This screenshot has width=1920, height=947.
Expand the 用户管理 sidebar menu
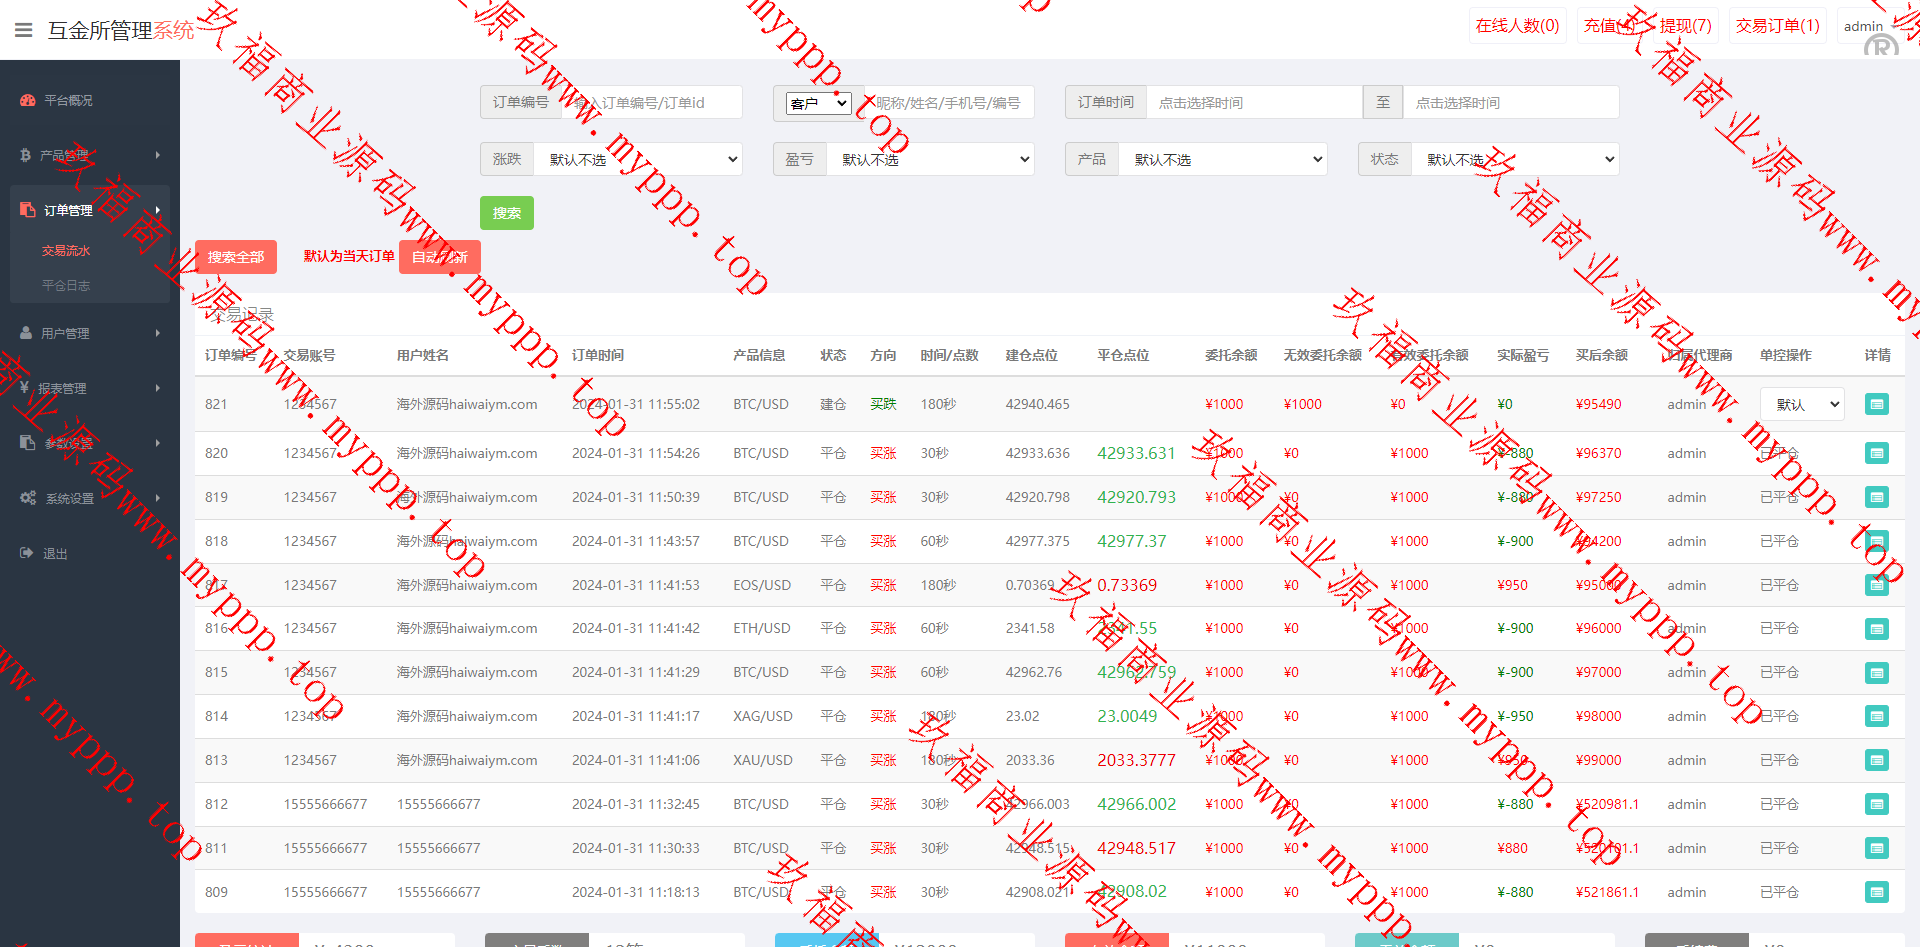pyautogui.click(x=90, y=333)
